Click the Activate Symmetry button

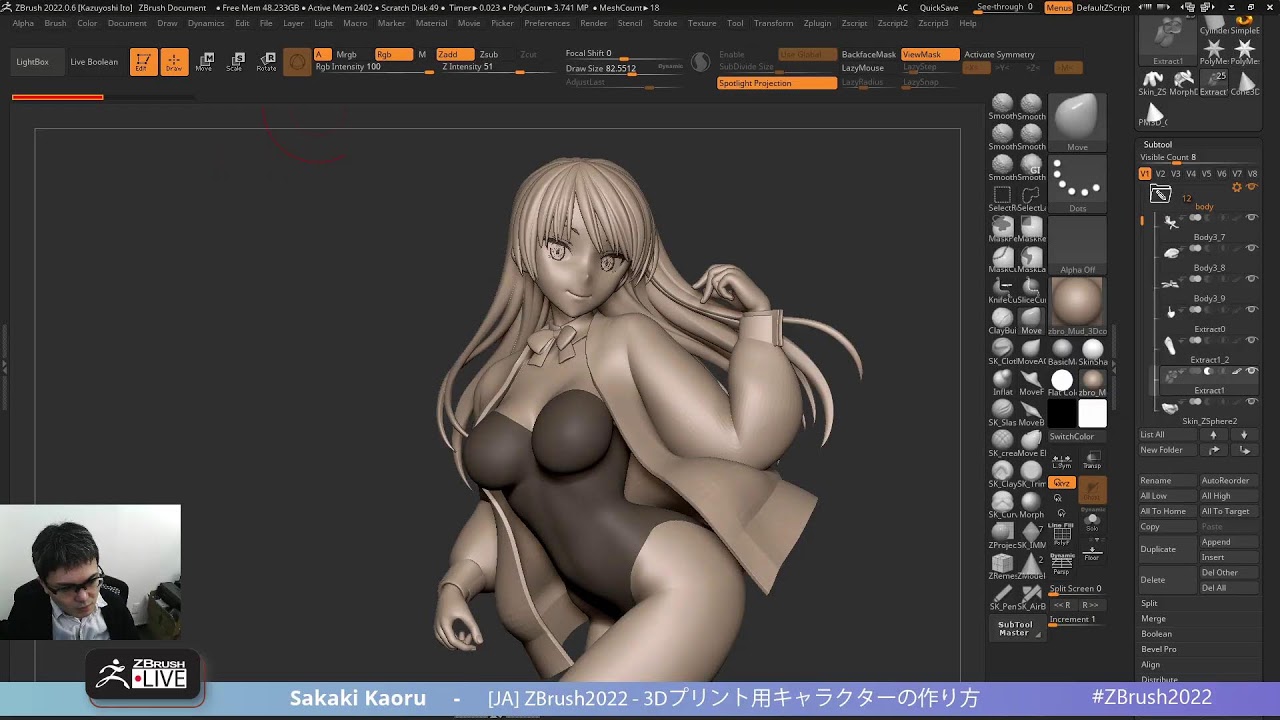coord(999,54)
